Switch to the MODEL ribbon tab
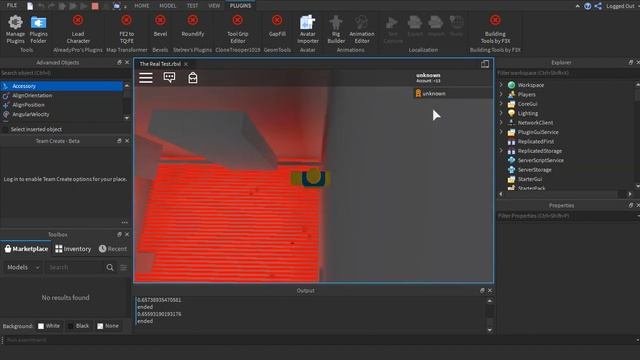The image size is (640, 360). [167, 6]
